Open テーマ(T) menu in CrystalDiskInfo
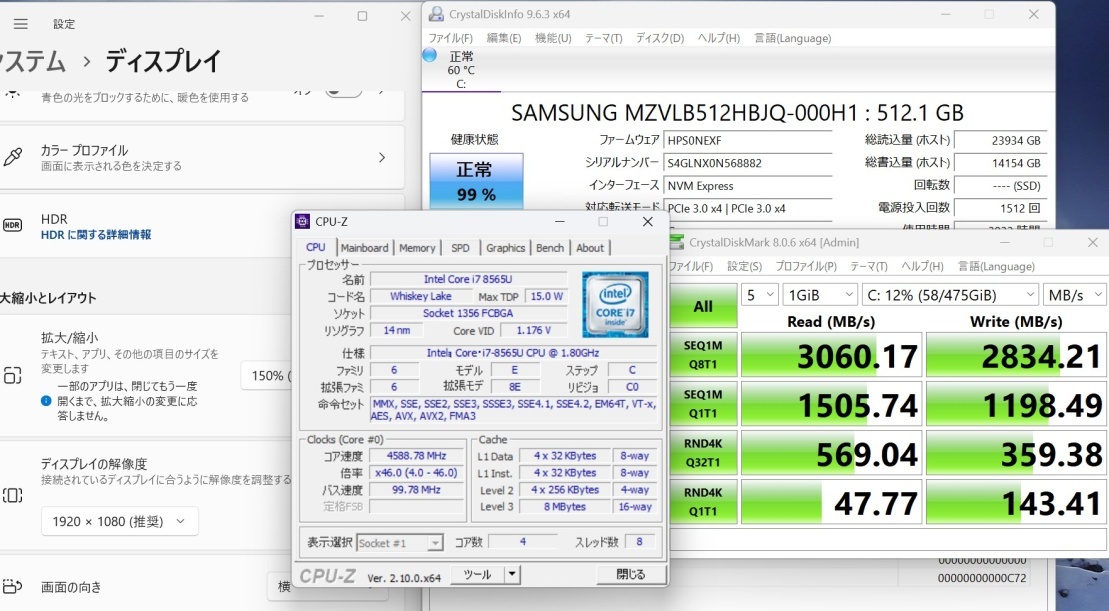Screen dimensions: 1109x611 (x=603, y=38)
